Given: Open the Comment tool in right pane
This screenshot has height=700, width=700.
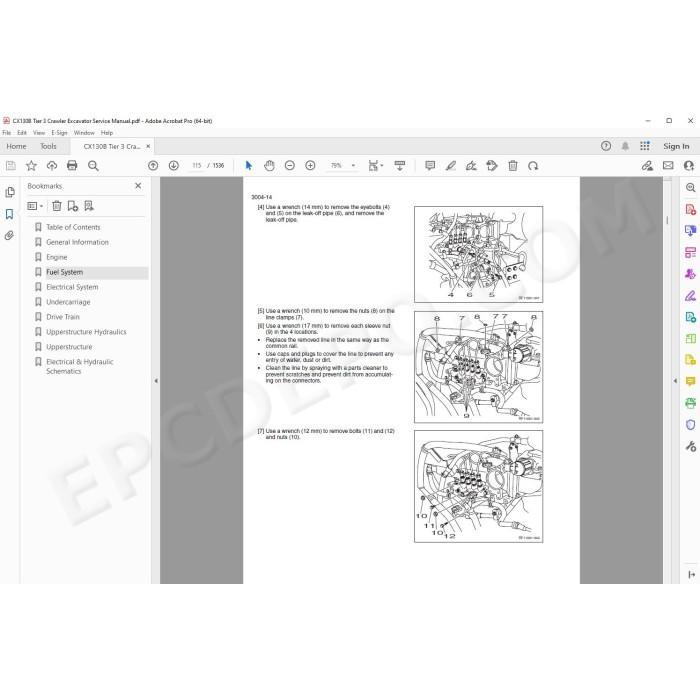Looking at the screenshot, I should [690, 382].
